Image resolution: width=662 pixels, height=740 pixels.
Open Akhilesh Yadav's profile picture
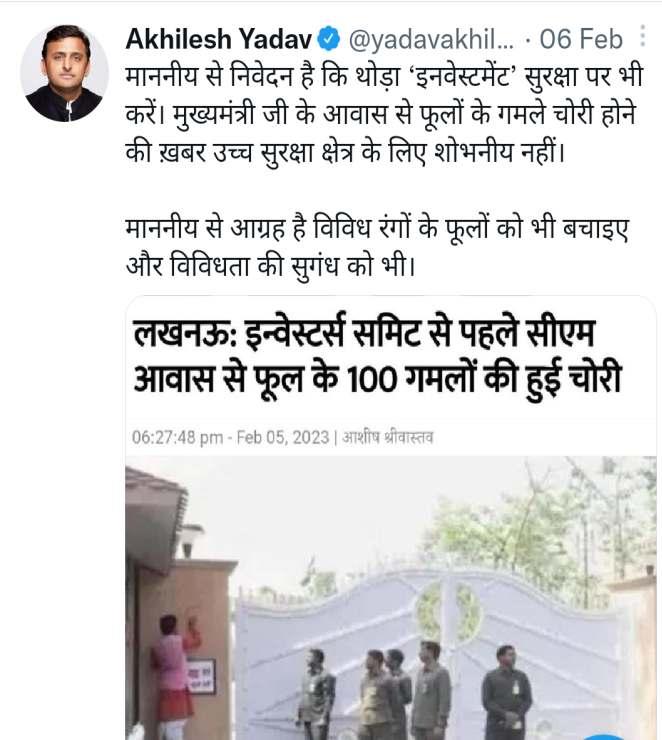point(65,73)
